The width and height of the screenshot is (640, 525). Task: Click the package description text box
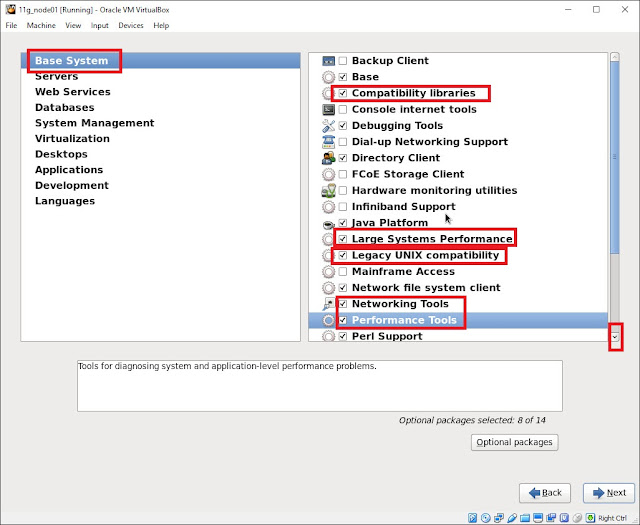click(320, 386)
